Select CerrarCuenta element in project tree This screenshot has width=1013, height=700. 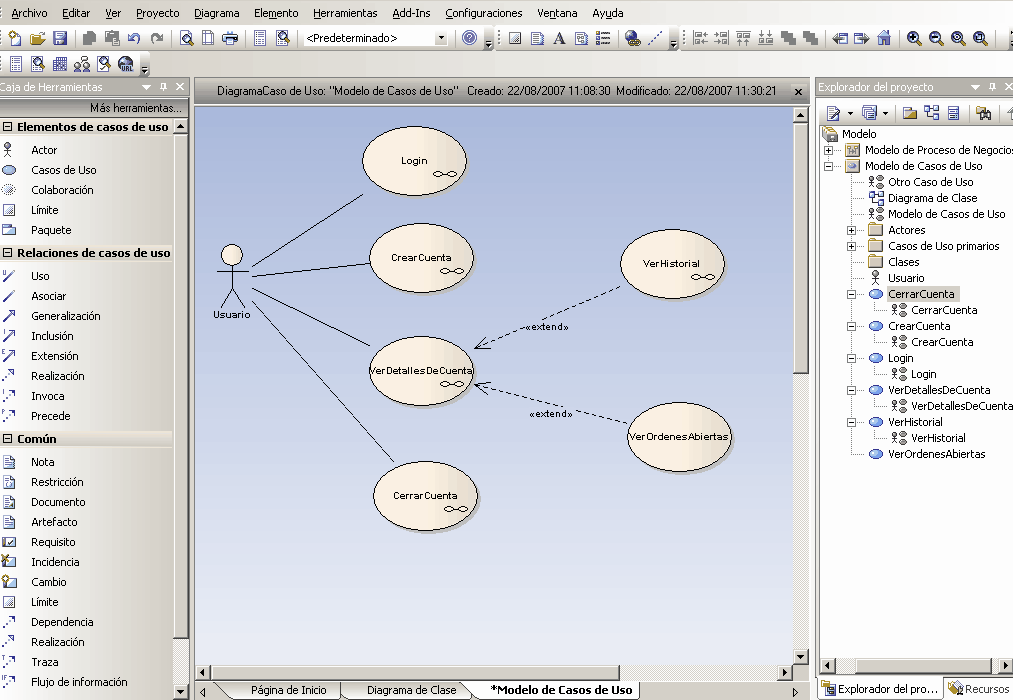coord(921,294)
